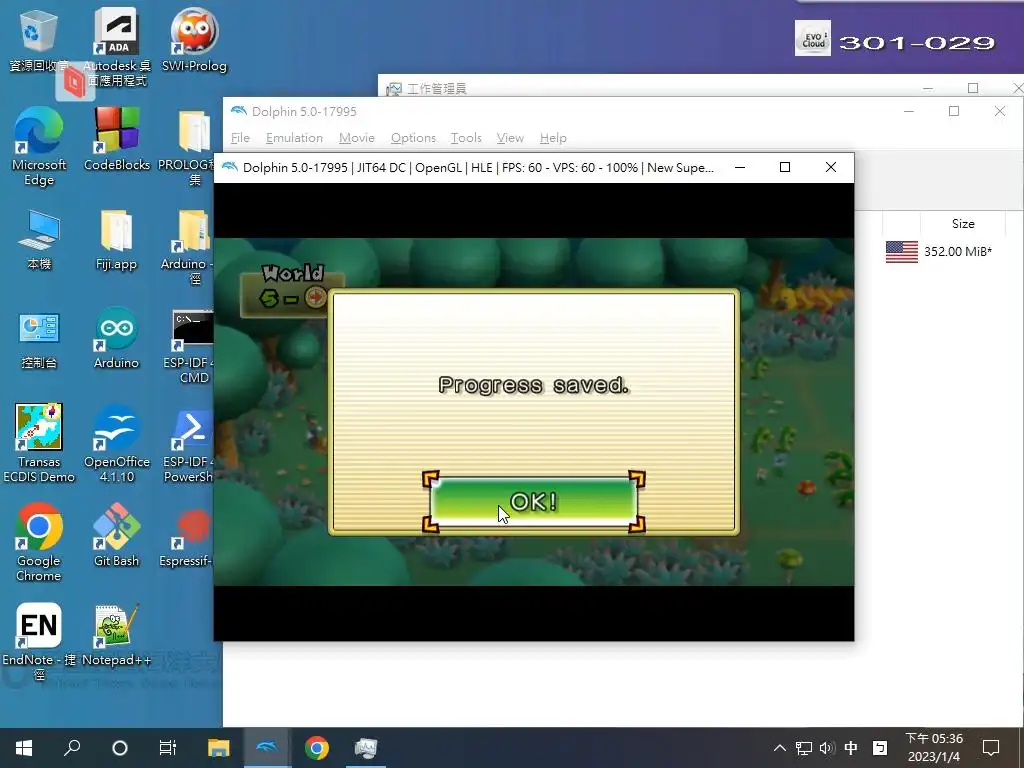Open the View menu in Dolphin

pos(510,138)
